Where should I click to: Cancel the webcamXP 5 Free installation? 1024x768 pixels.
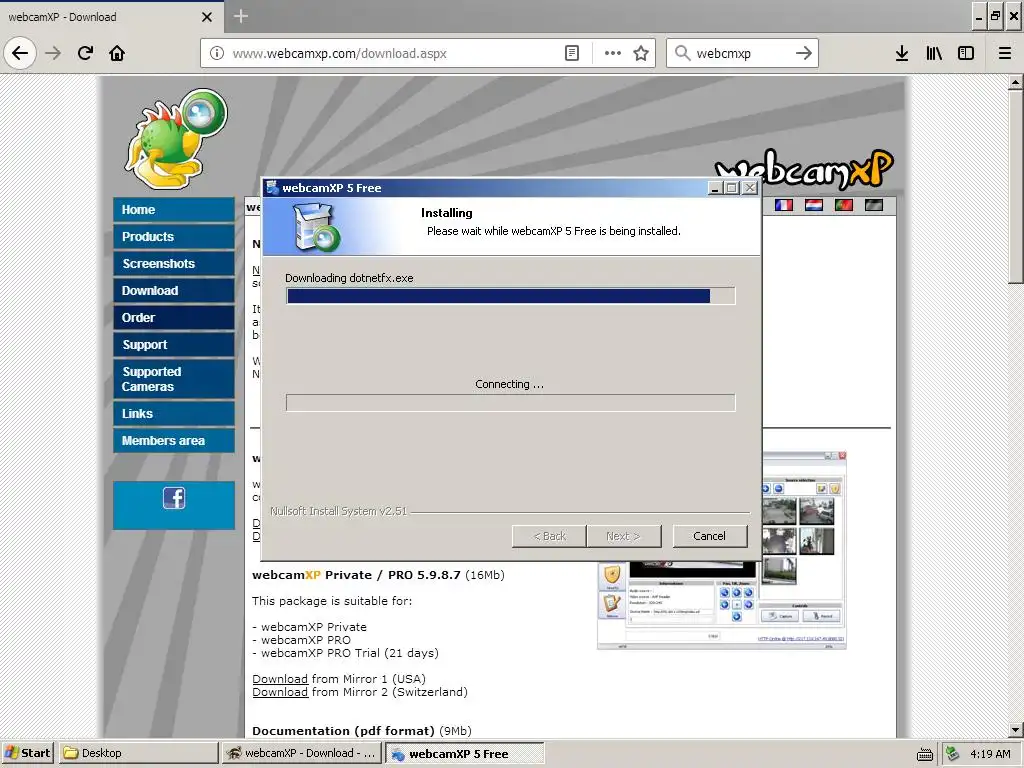pyautogui.click(x=709, y=536)
